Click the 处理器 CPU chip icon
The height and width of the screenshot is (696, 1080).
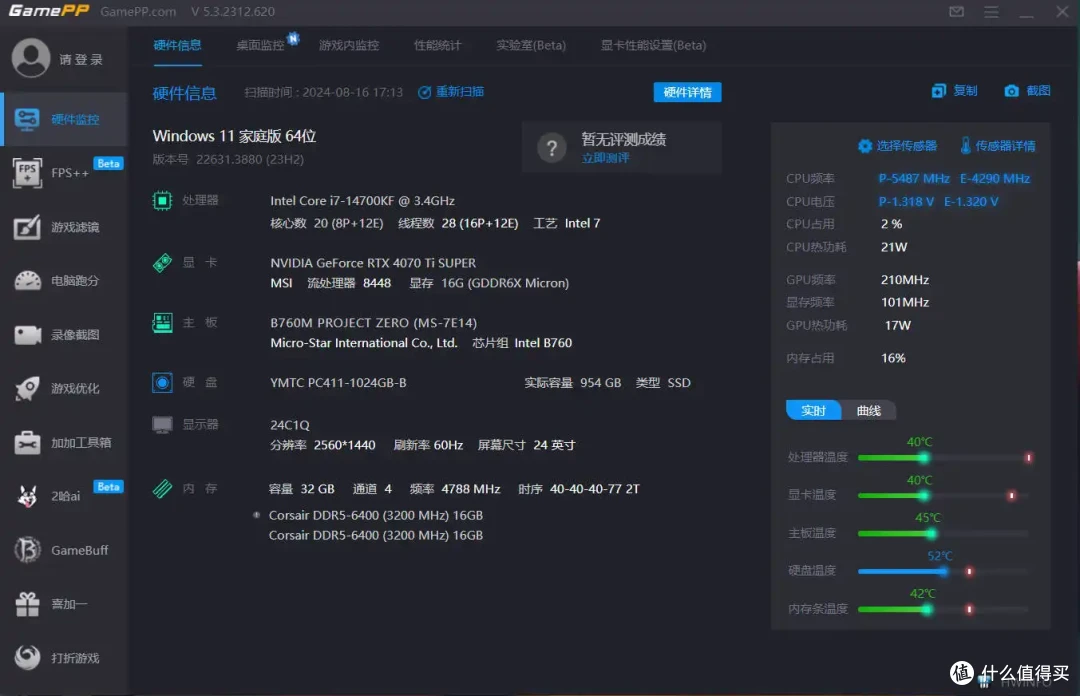click(162, 201)
